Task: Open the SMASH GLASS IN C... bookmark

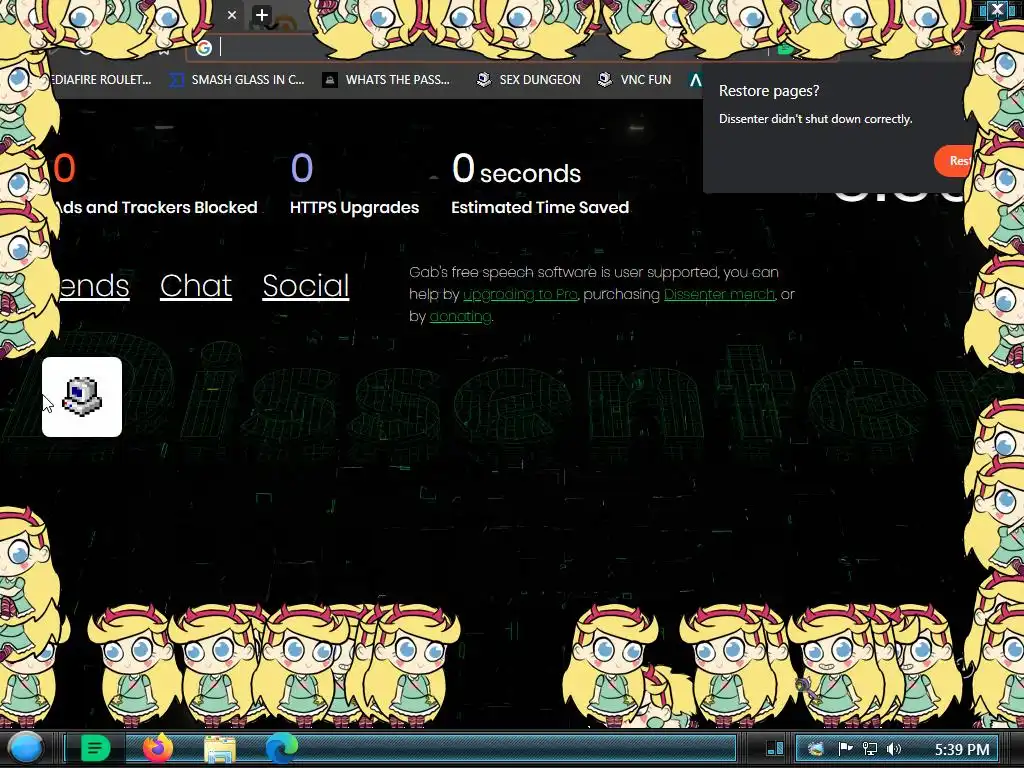Action: pos(237,80)
